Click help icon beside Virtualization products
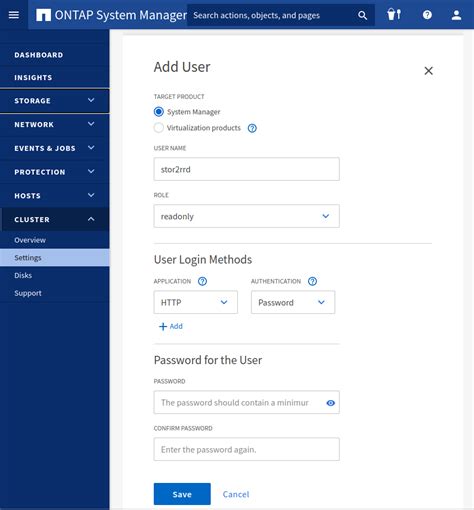 [252, 128]
